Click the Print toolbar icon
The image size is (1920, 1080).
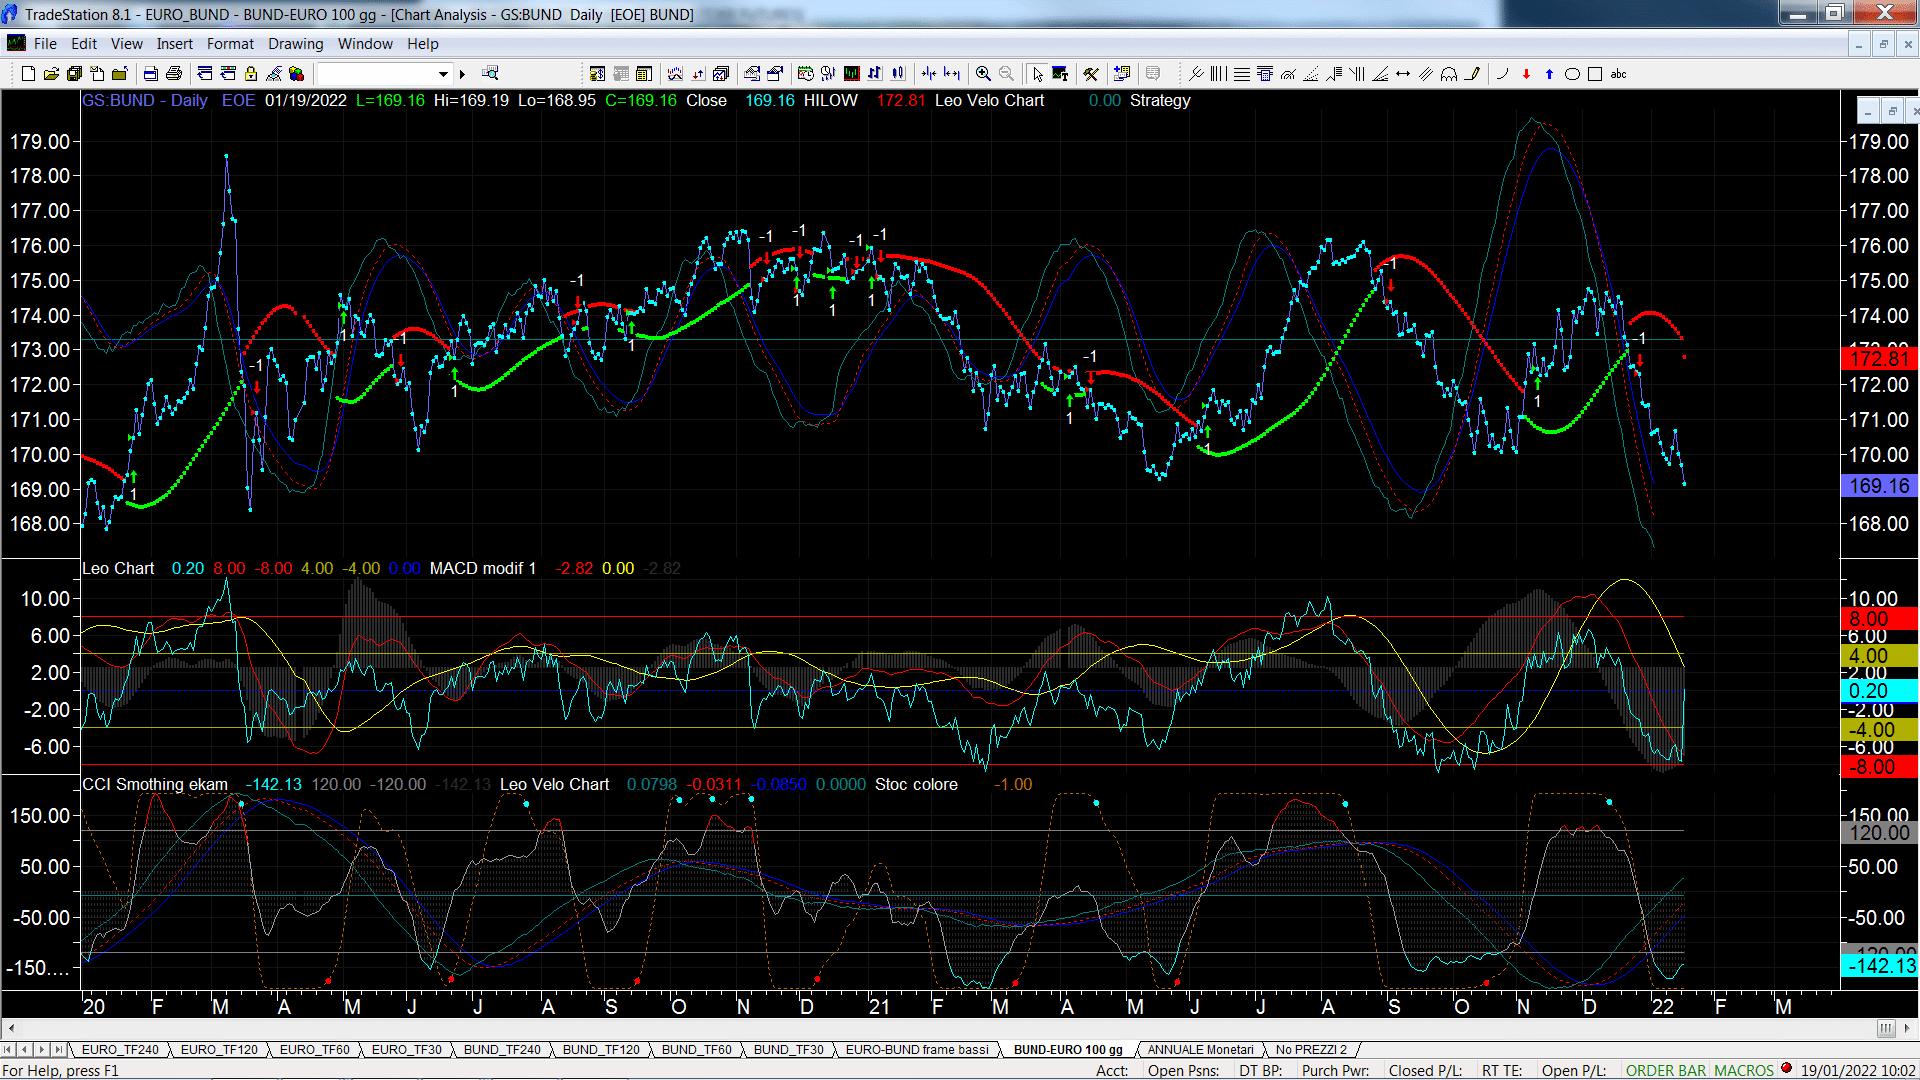point(174,73)
